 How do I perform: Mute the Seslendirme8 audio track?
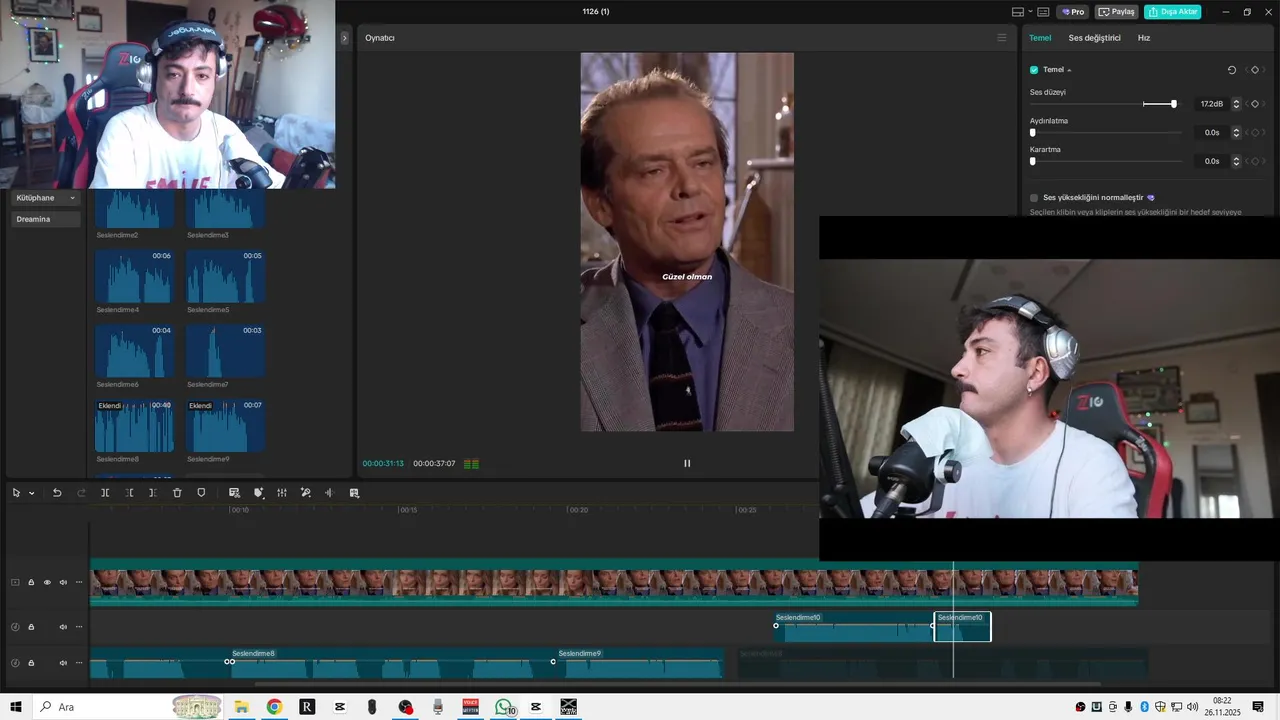(63, 663)
